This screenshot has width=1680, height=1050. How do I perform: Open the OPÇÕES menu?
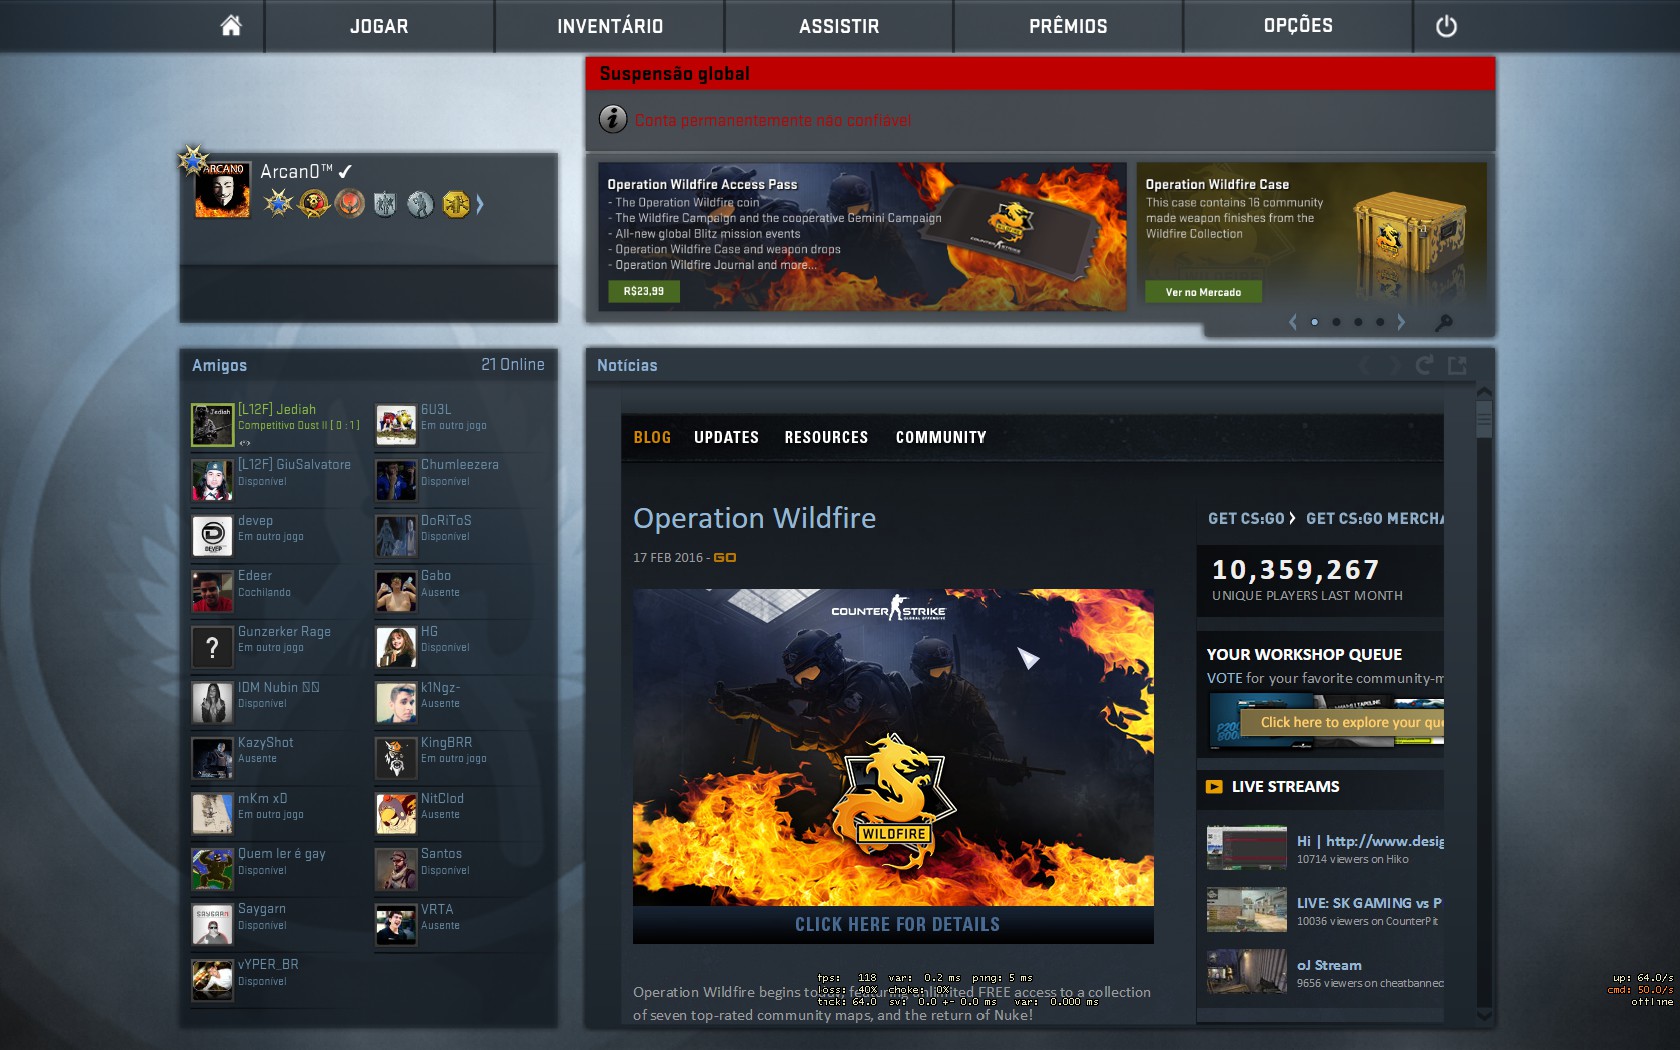[1298, 26]
